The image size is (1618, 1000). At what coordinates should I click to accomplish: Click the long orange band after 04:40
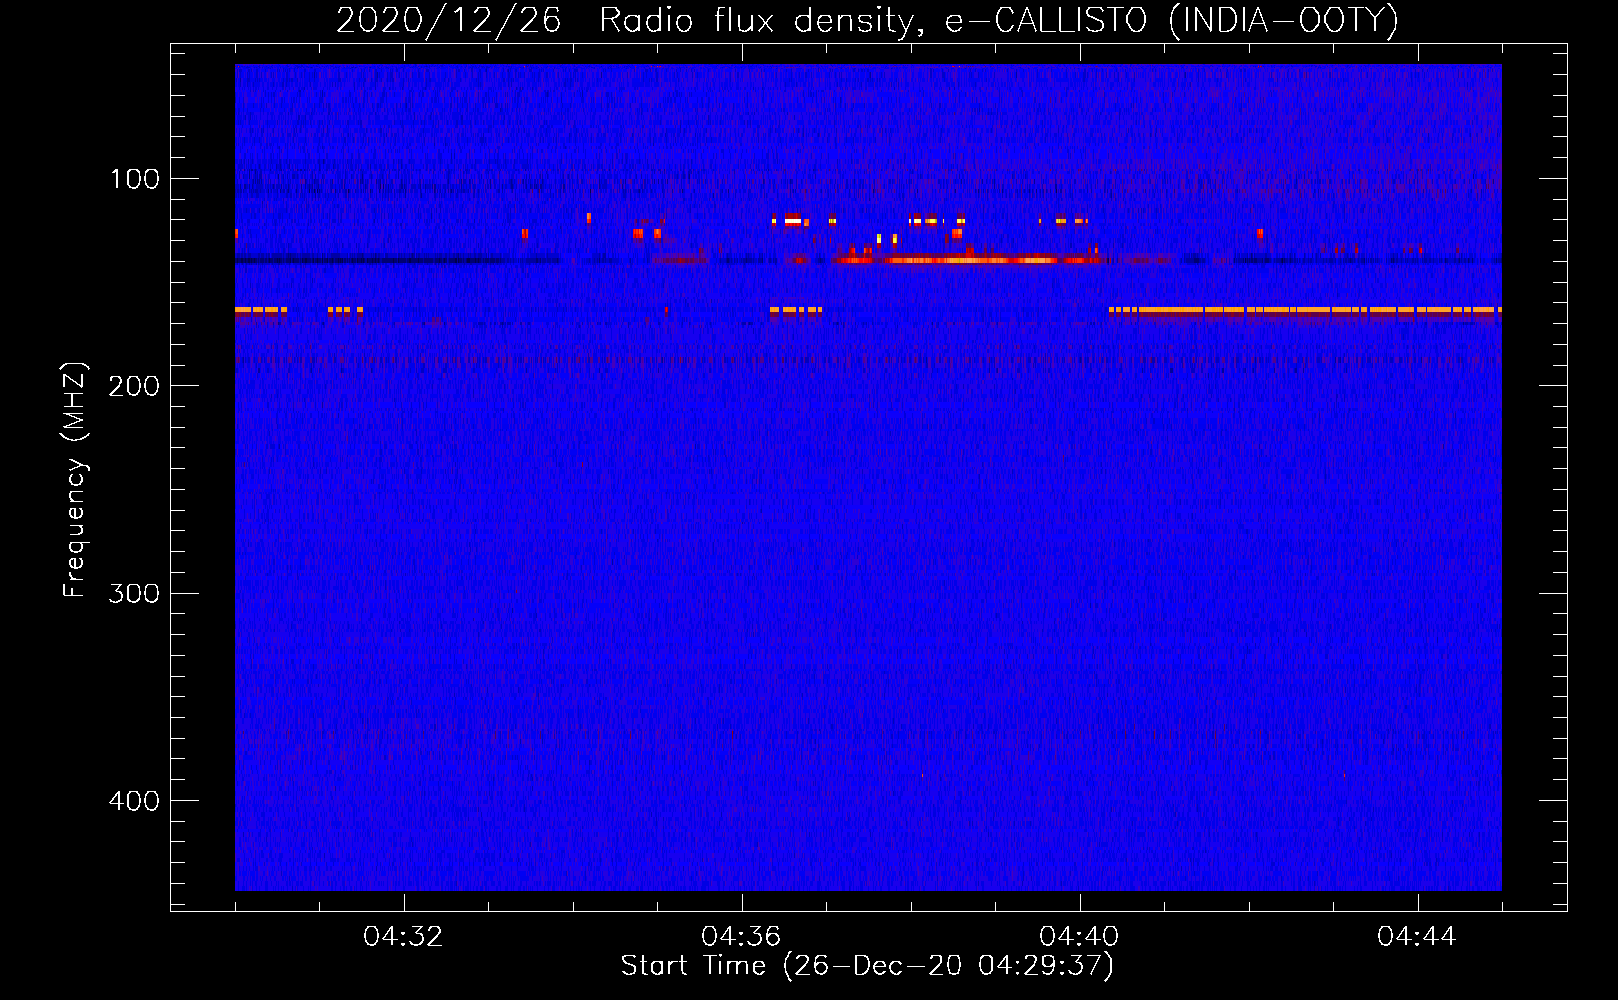[x=1305, y=311]
